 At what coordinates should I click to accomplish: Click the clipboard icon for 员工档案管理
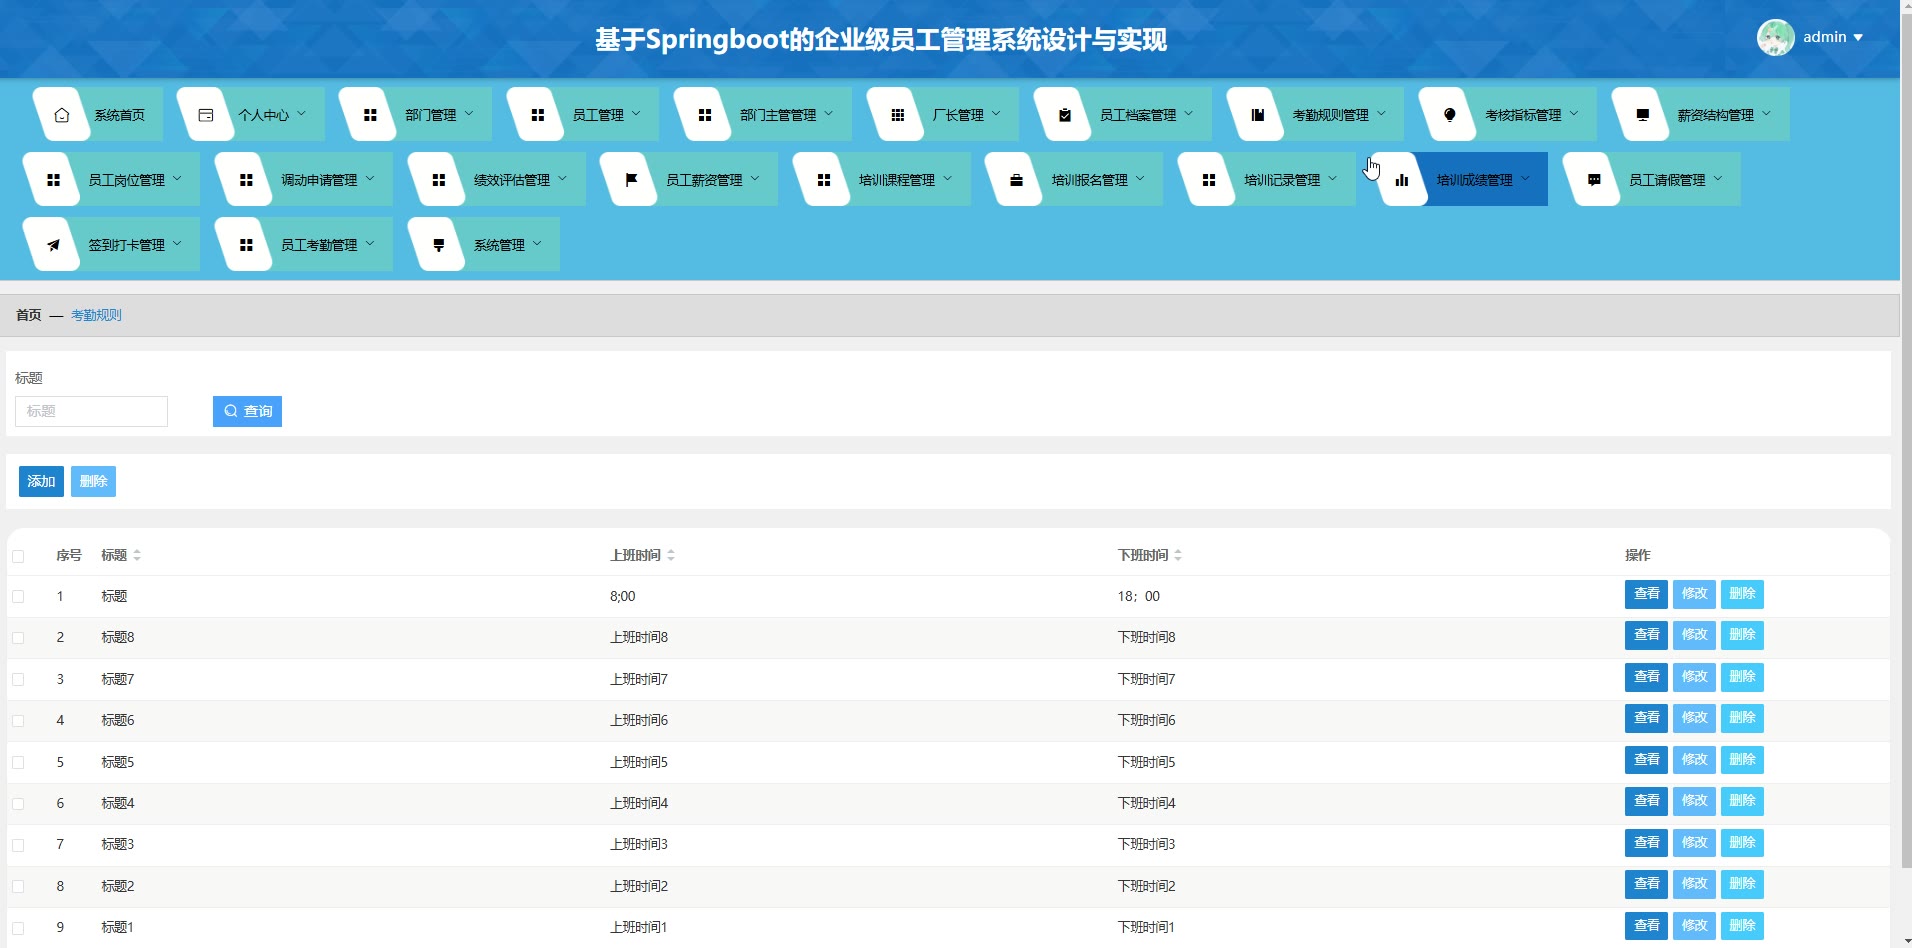point(1065,115)
